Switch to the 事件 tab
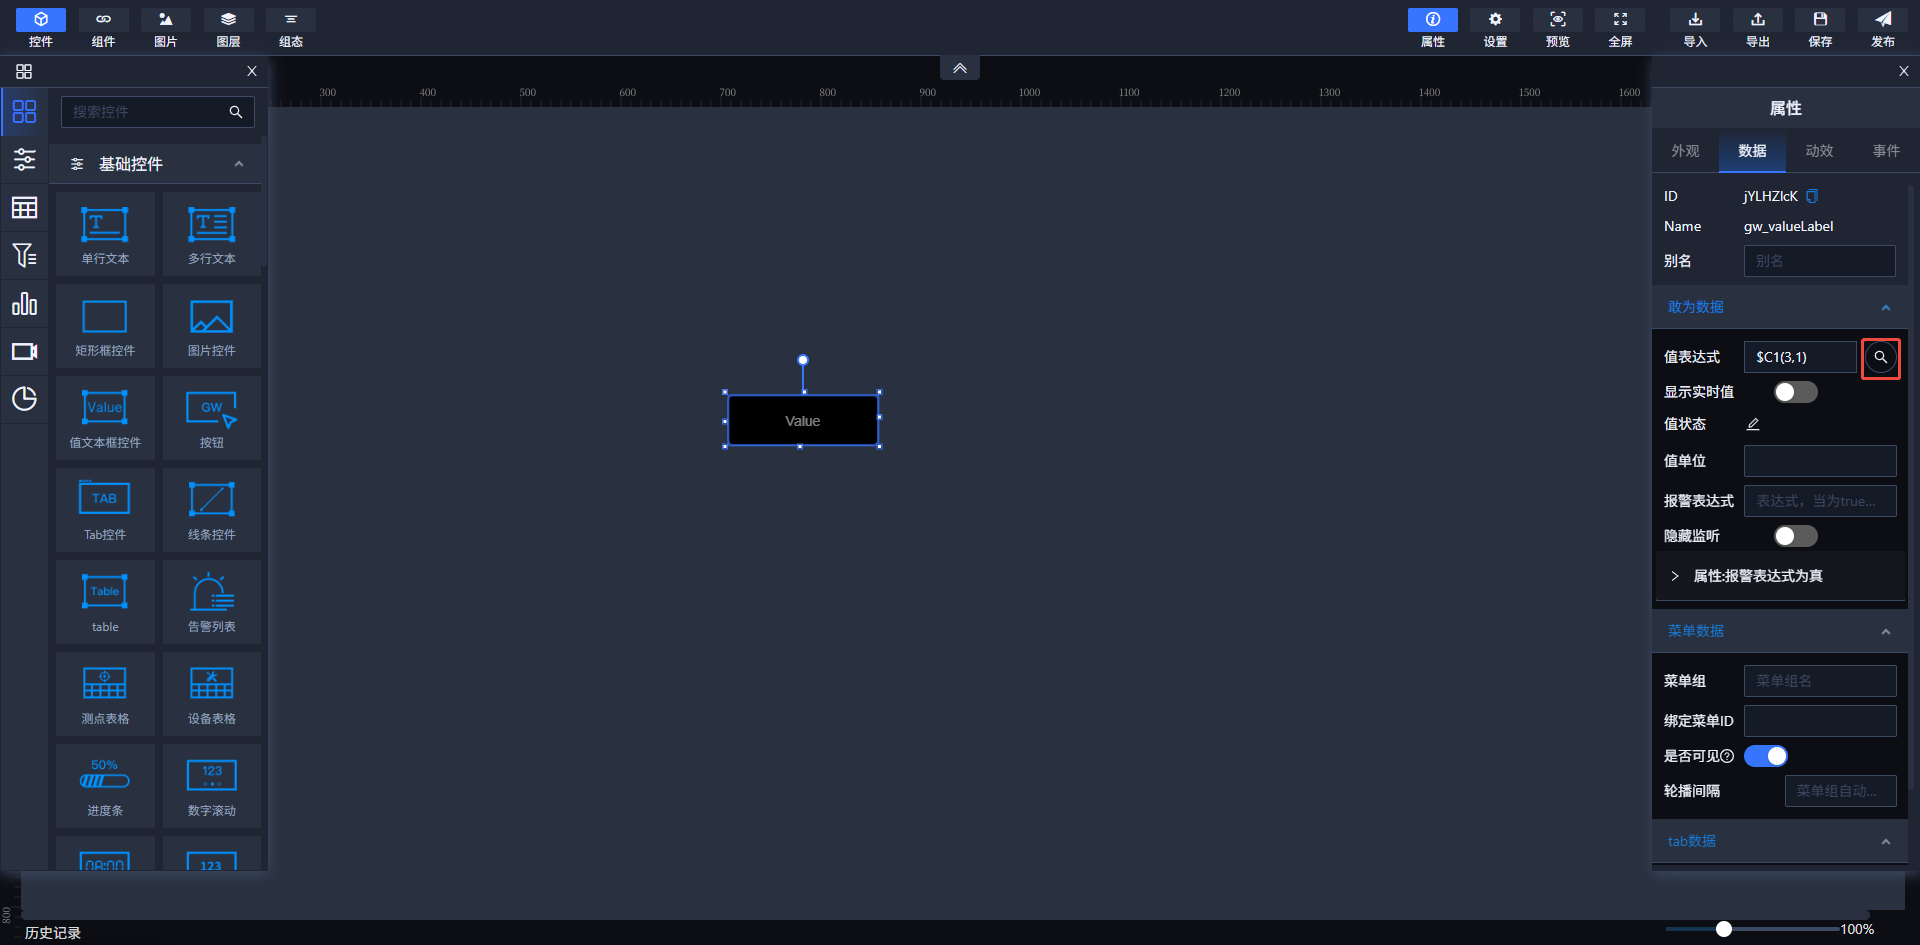This screenshot has width=1920, height=945. click(x=1886, y=151)
